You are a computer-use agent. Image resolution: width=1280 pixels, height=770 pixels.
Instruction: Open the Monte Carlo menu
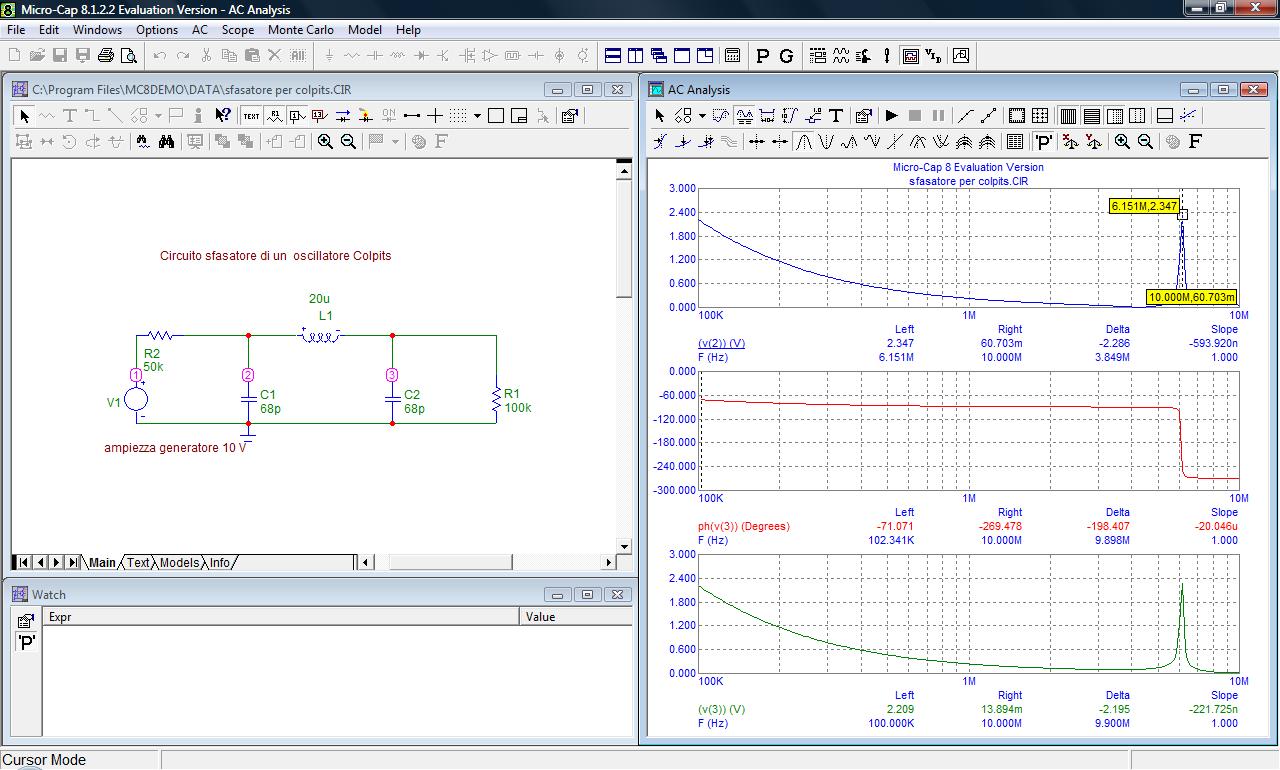tap(300, 30)
